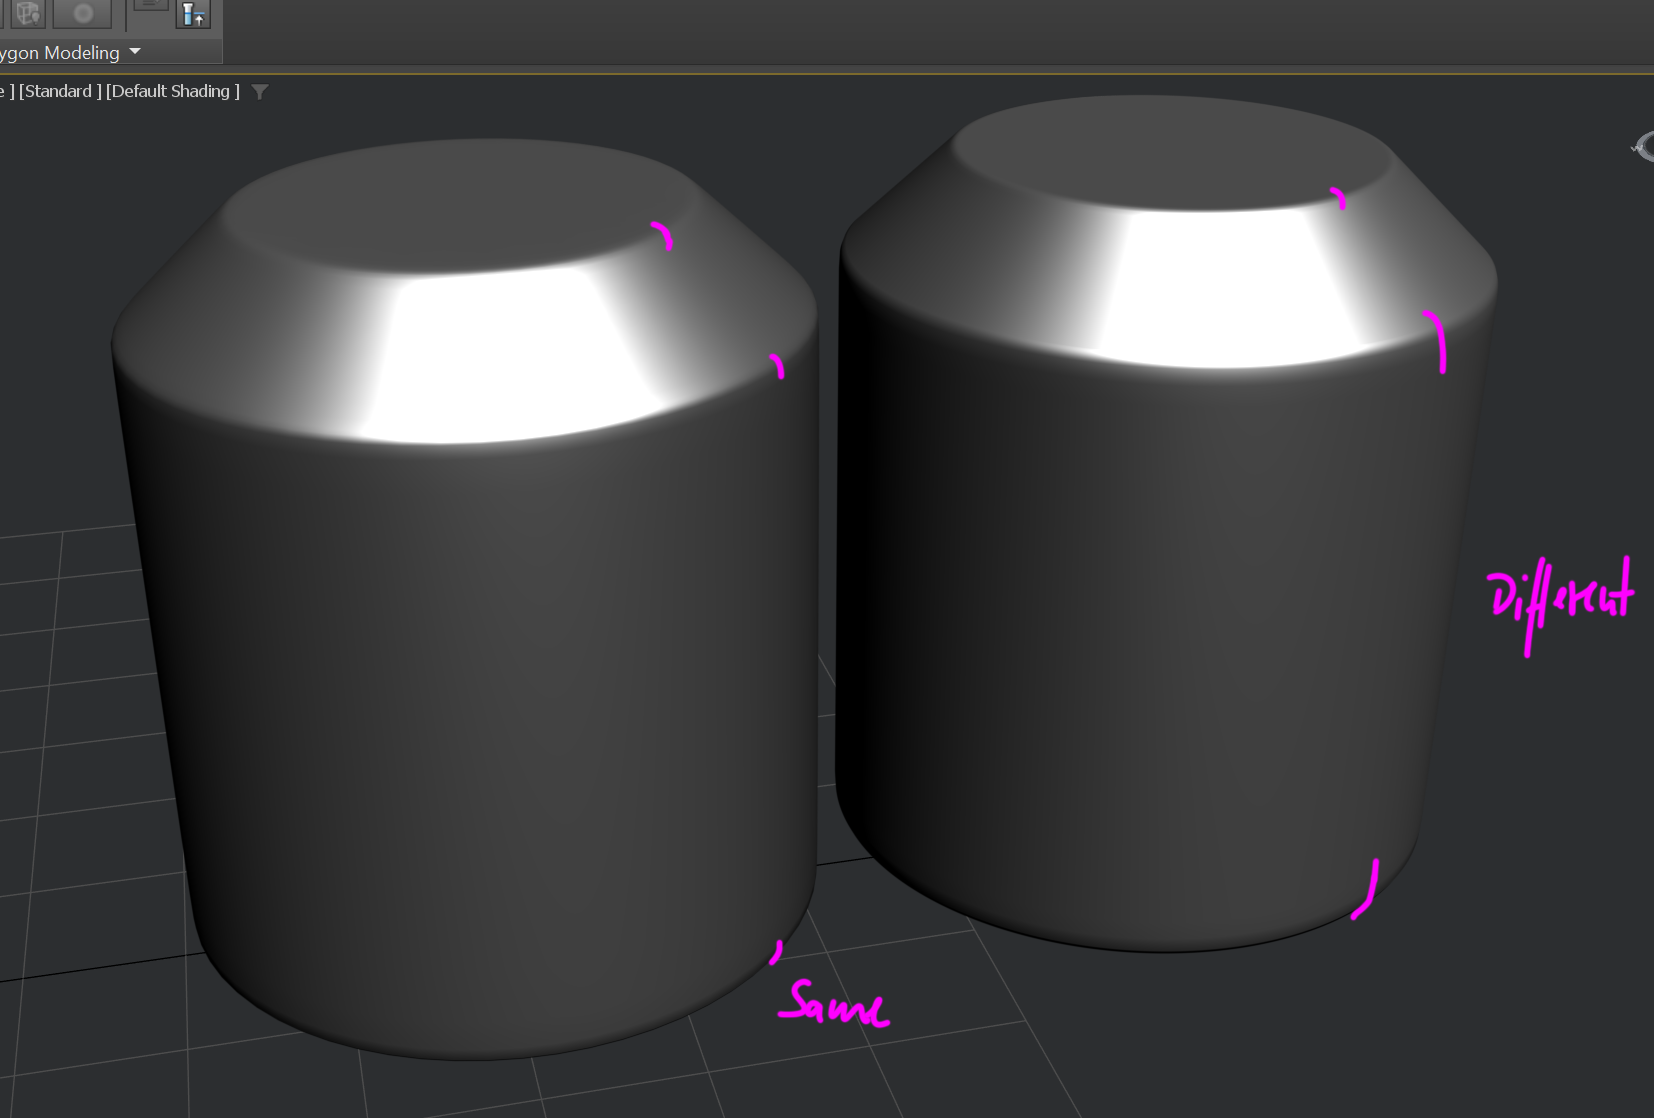Open the viewport filter funnel icon
Image resolution: width=1654 pixels, height=1118 pixels.
click(x=260, y=92)
